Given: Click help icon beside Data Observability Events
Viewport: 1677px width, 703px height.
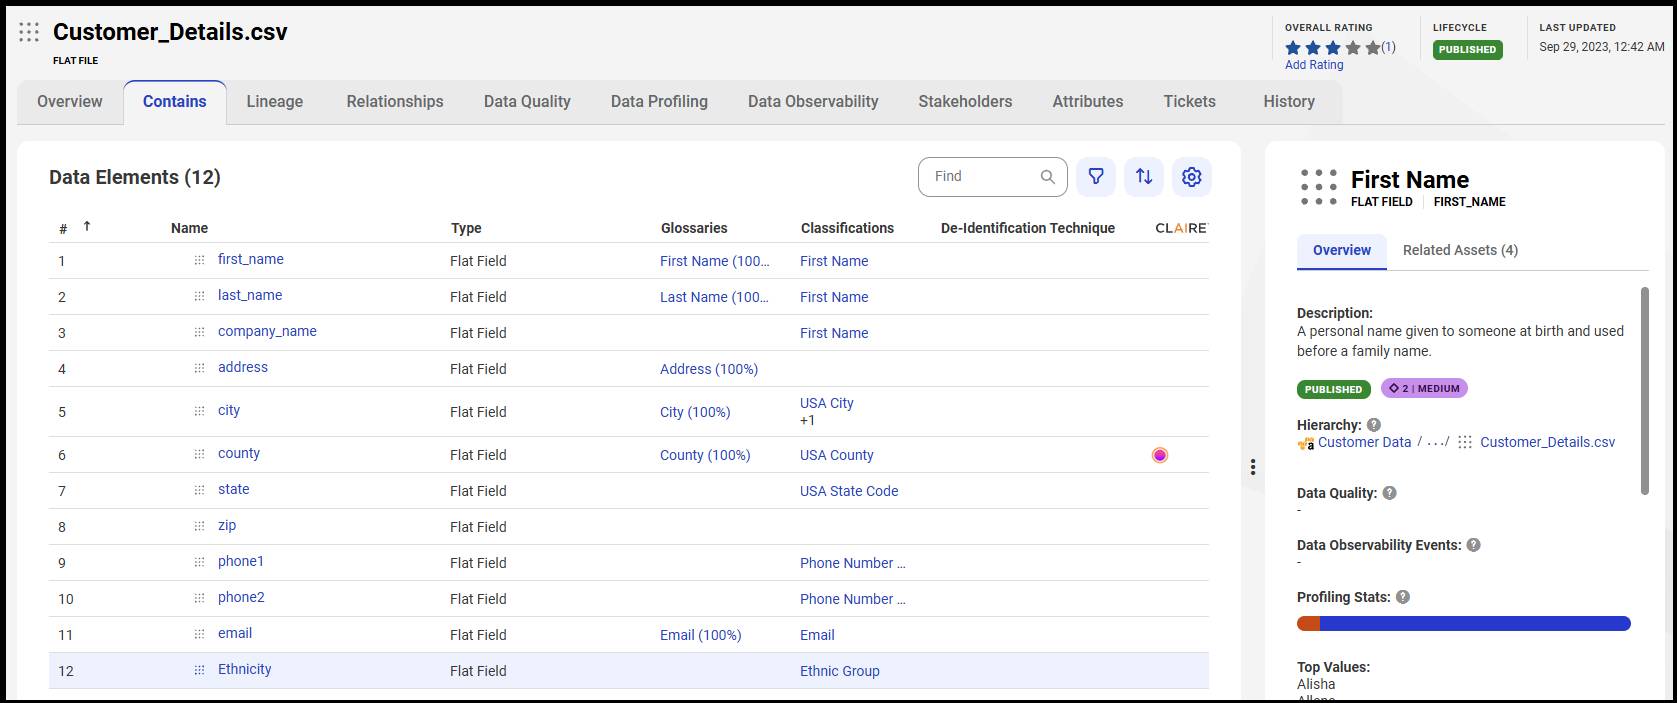Looking at the screenshot, I should pyautogui.click(x=1473, y=545).
